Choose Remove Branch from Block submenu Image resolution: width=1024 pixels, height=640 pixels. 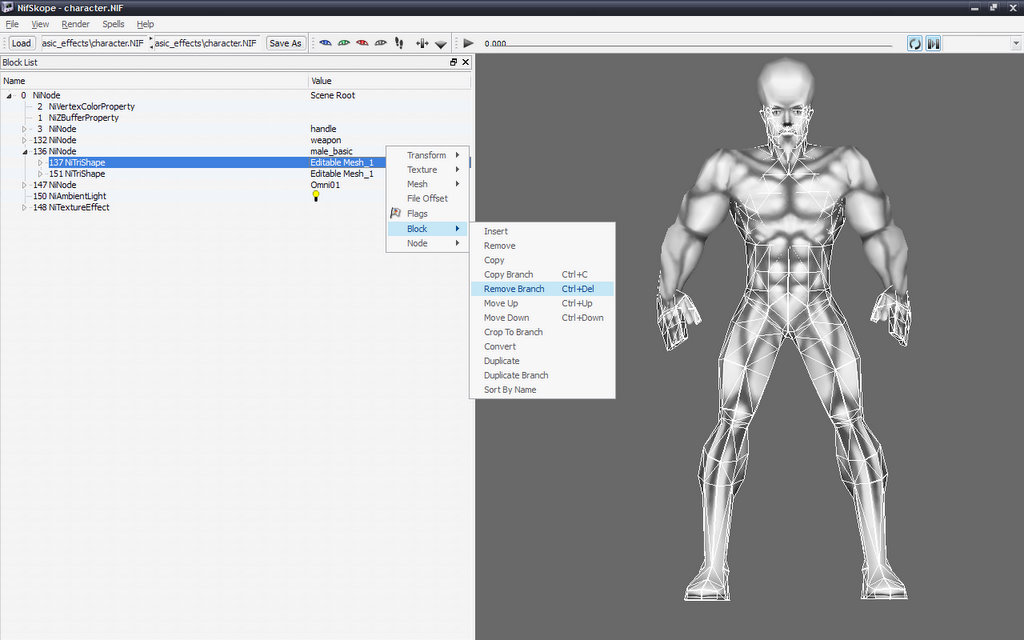tap(514, 289)
